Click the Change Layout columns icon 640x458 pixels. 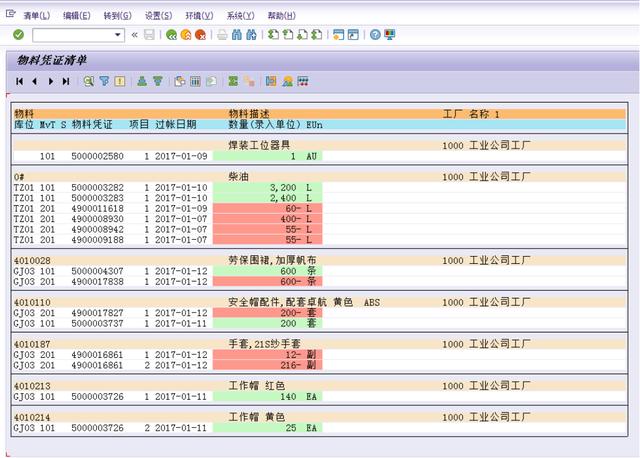tap(196, 81)
